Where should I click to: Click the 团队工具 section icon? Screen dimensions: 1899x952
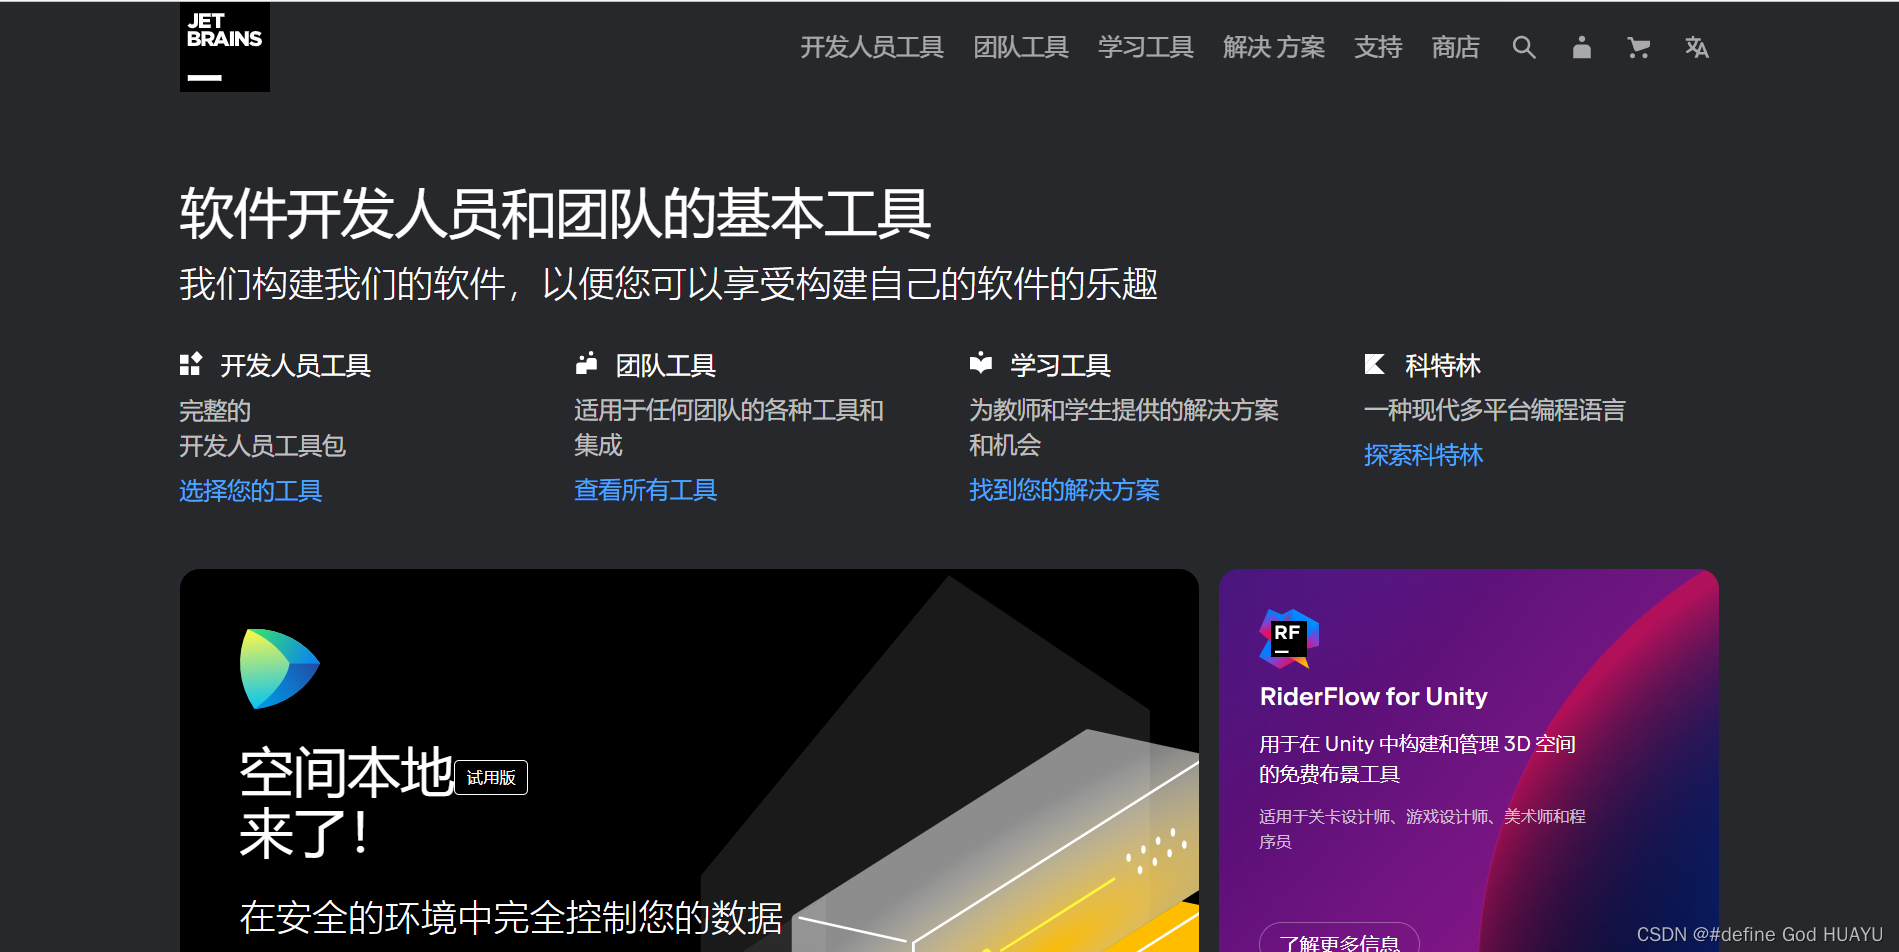(586, 364)
